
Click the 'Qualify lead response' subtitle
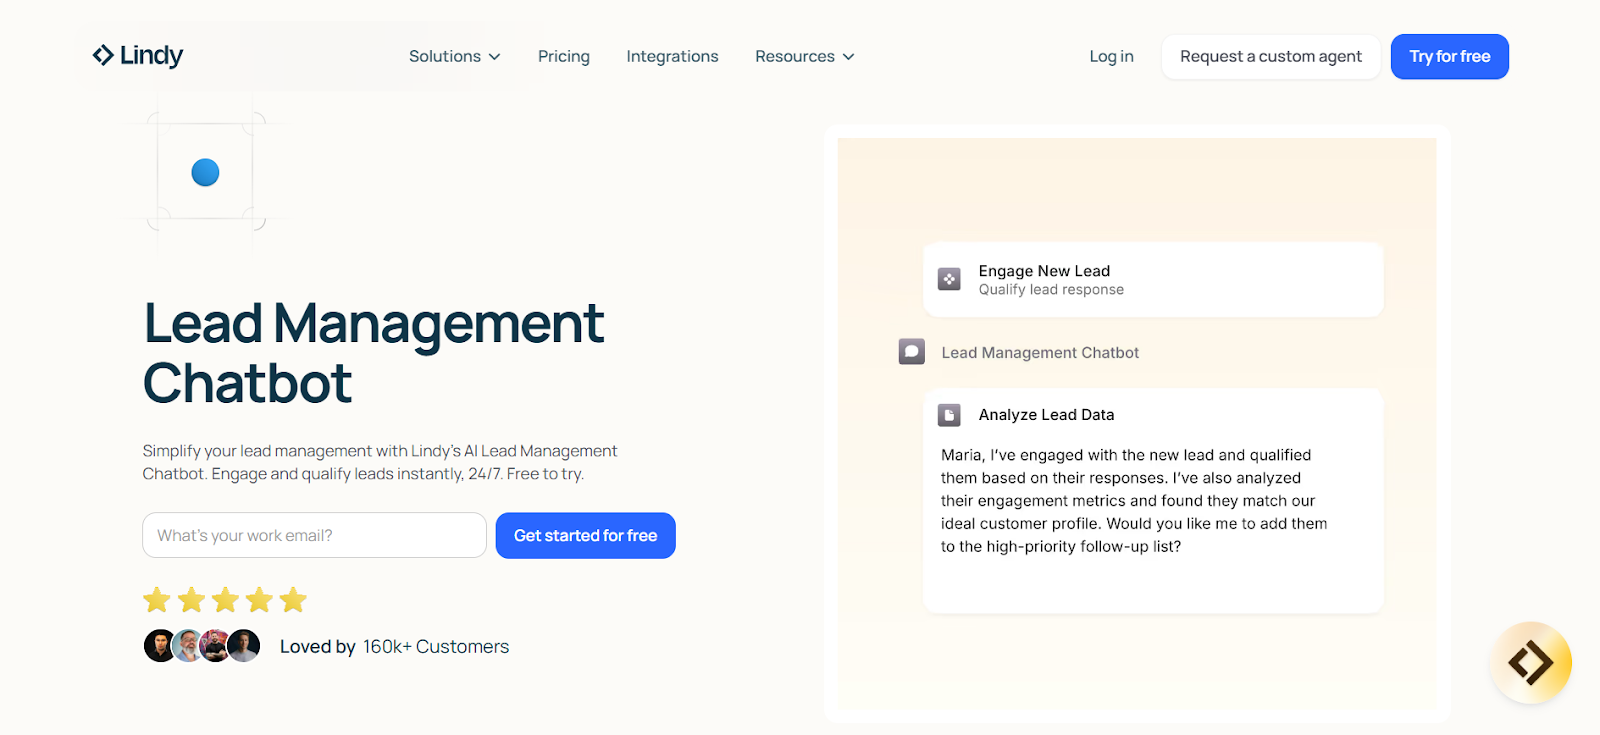(x=1051, y=290)
